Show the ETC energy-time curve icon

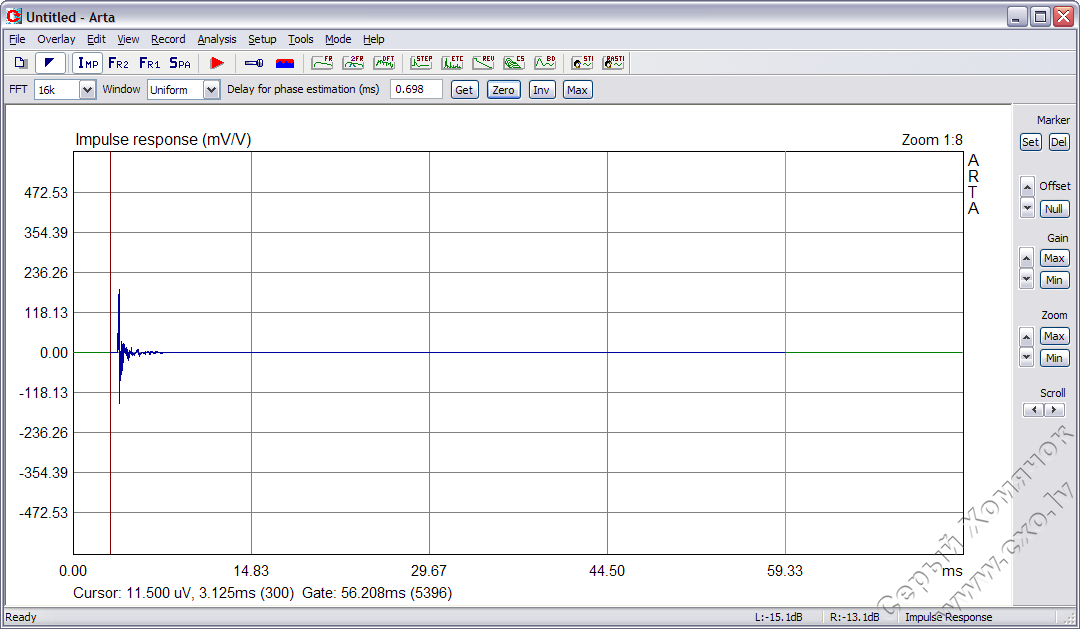pos(453,63)
